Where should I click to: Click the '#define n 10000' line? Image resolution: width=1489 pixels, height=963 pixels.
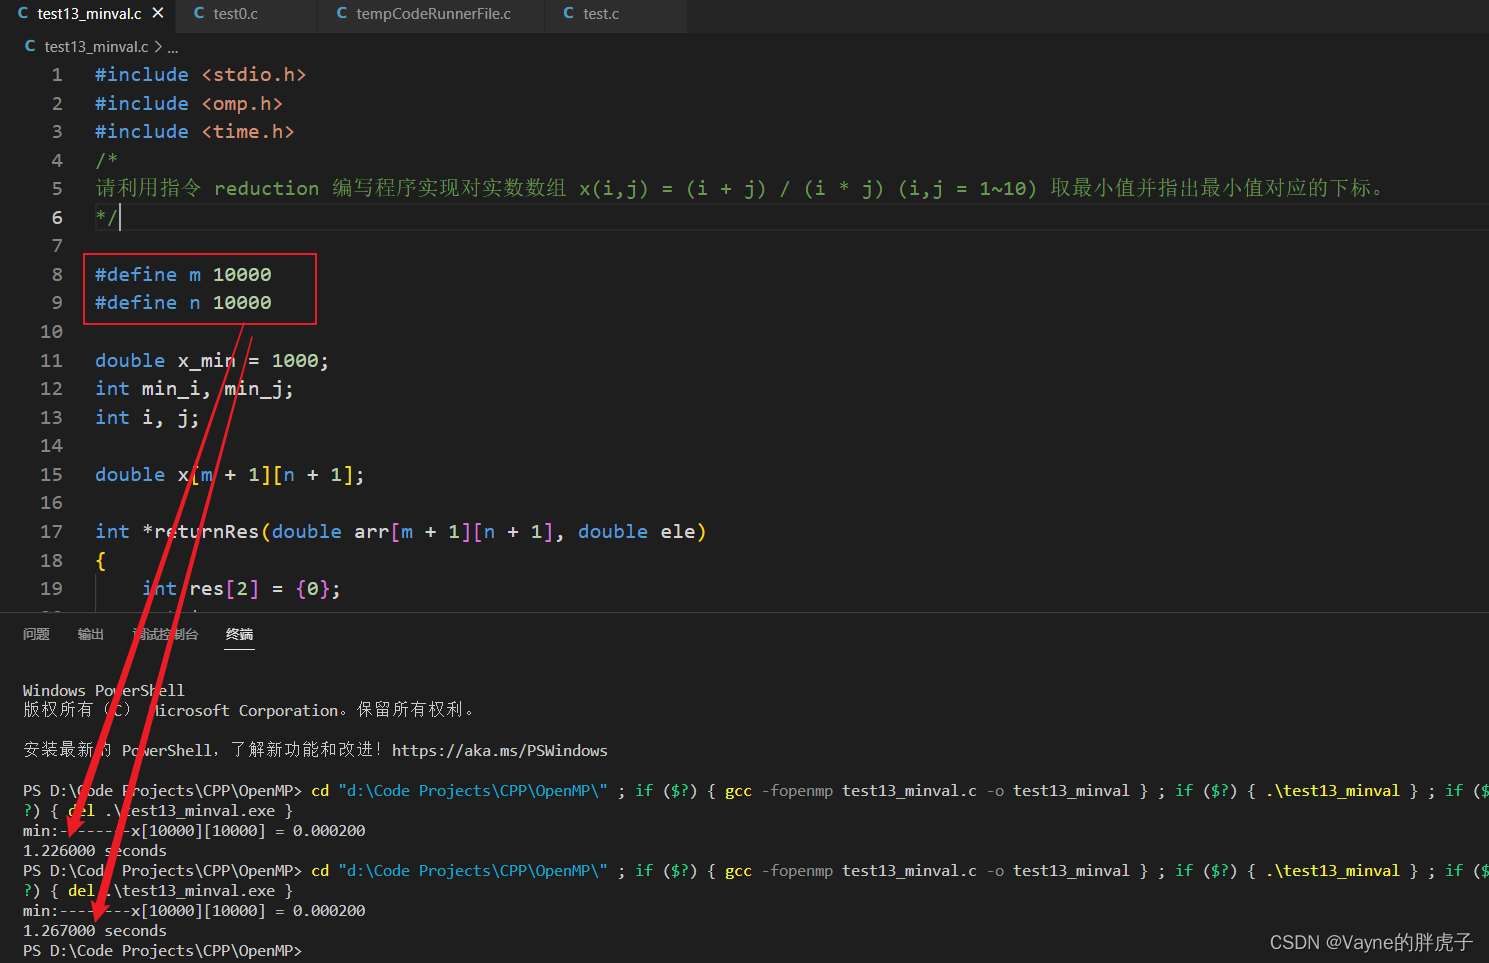[x=183, y=303]
